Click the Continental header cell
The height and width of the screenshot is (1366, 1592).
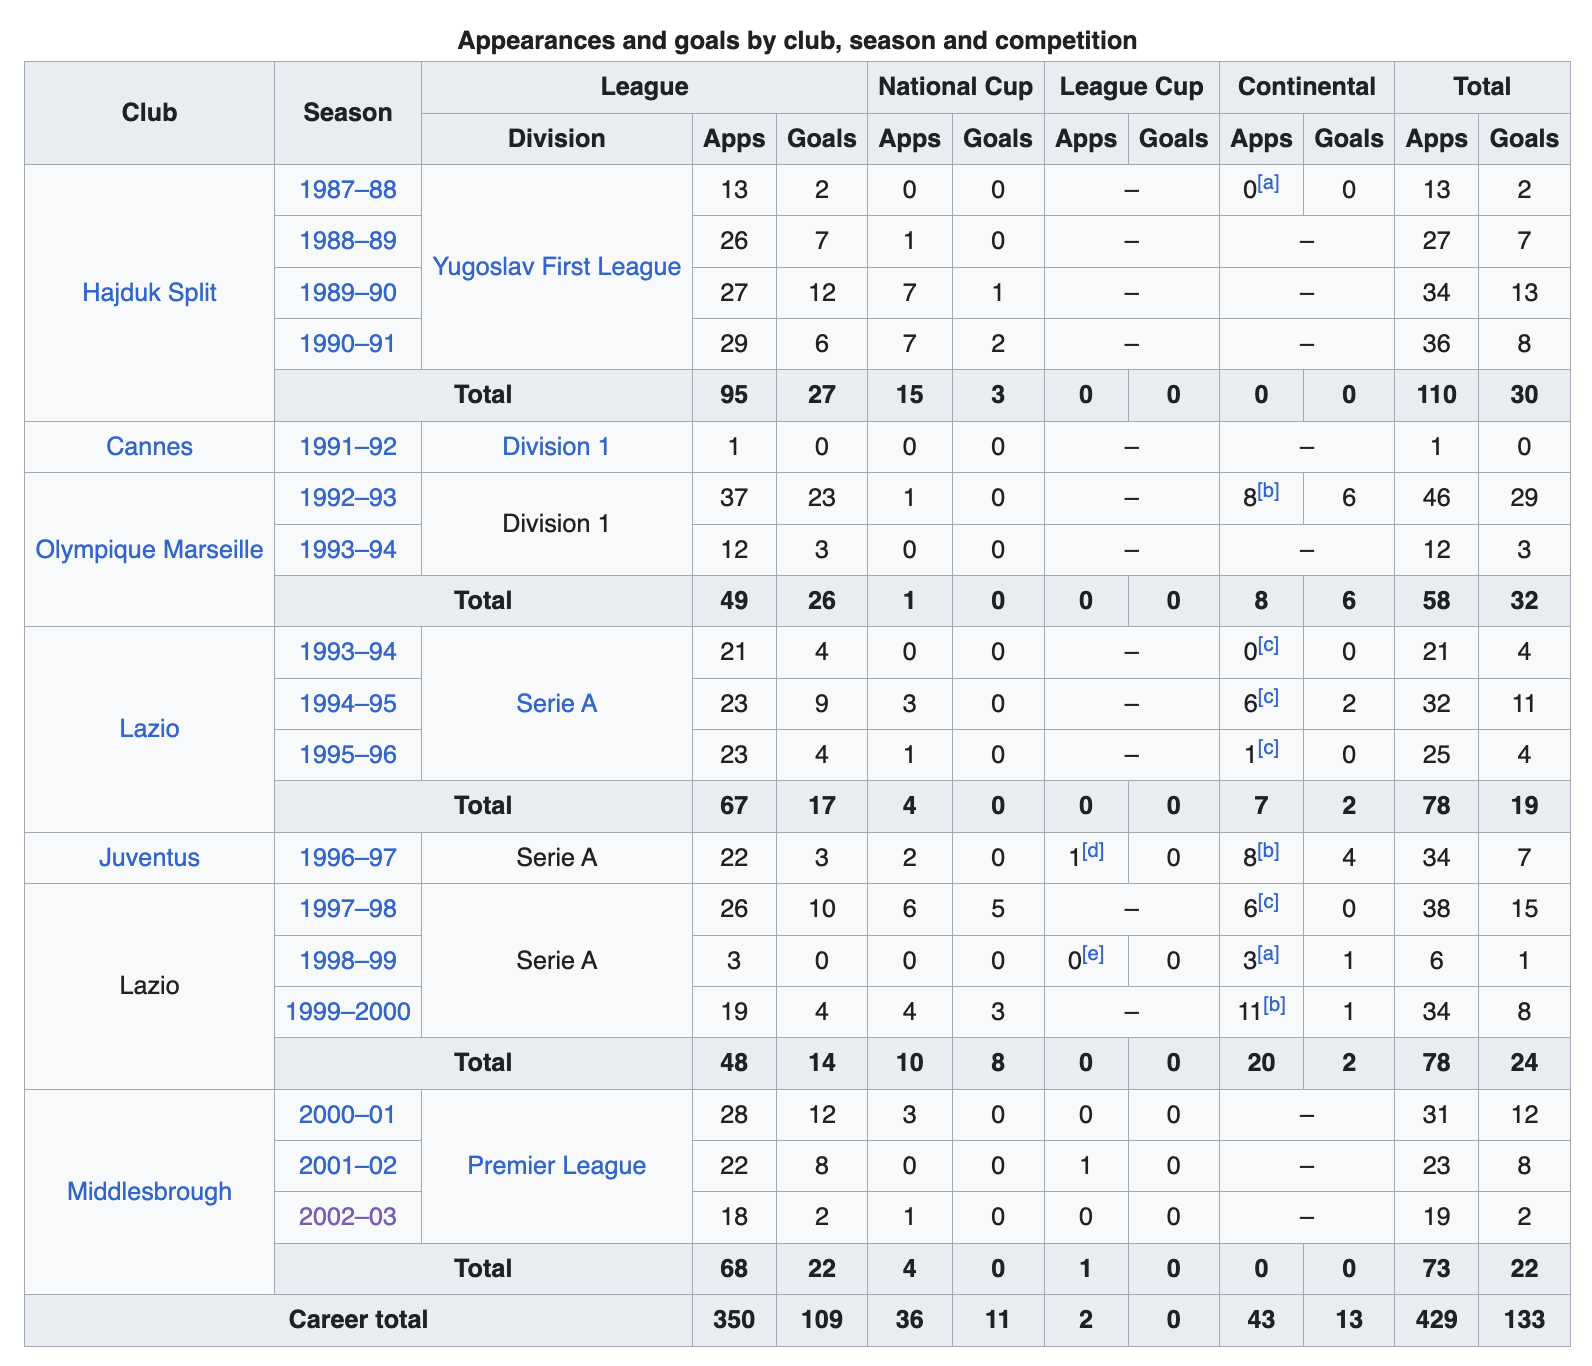[1306, 87]
